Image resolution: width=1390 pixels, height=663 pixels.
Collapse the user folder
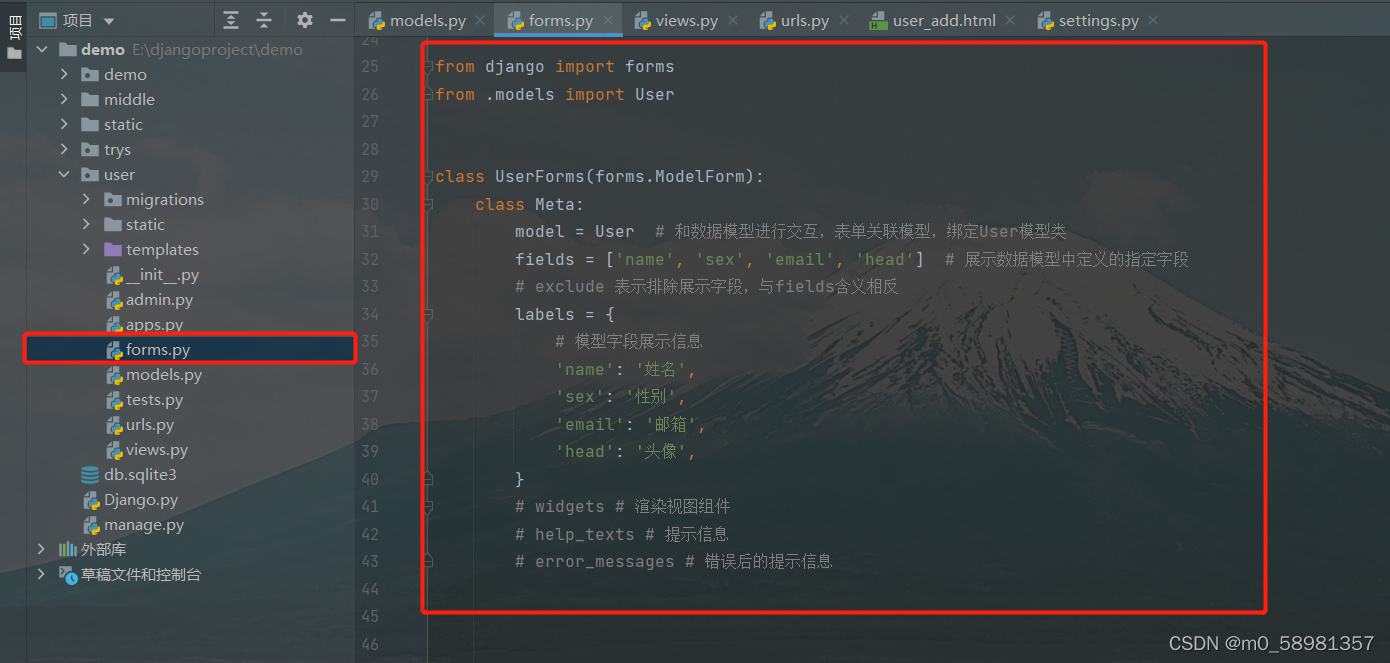point(64,174)
